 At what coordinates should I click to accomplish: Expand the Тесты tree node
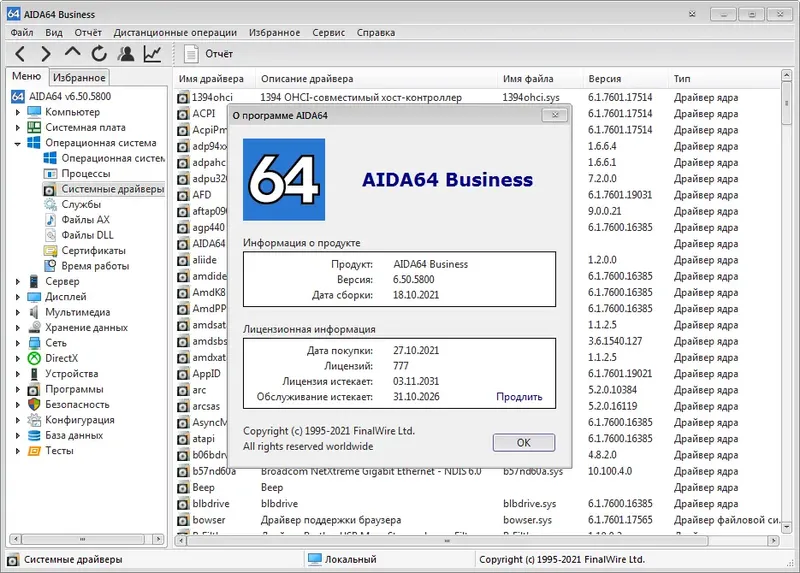pos(18,451)
